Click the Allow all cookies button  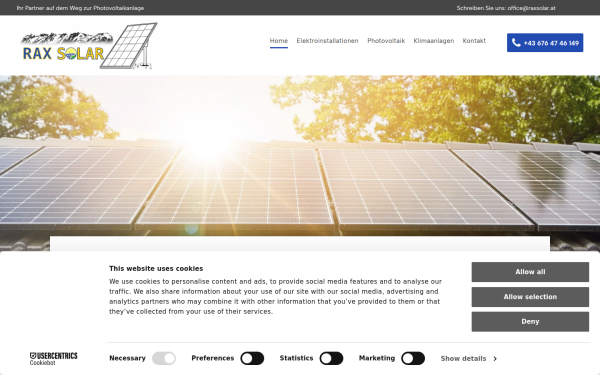(x=530, y=272)
